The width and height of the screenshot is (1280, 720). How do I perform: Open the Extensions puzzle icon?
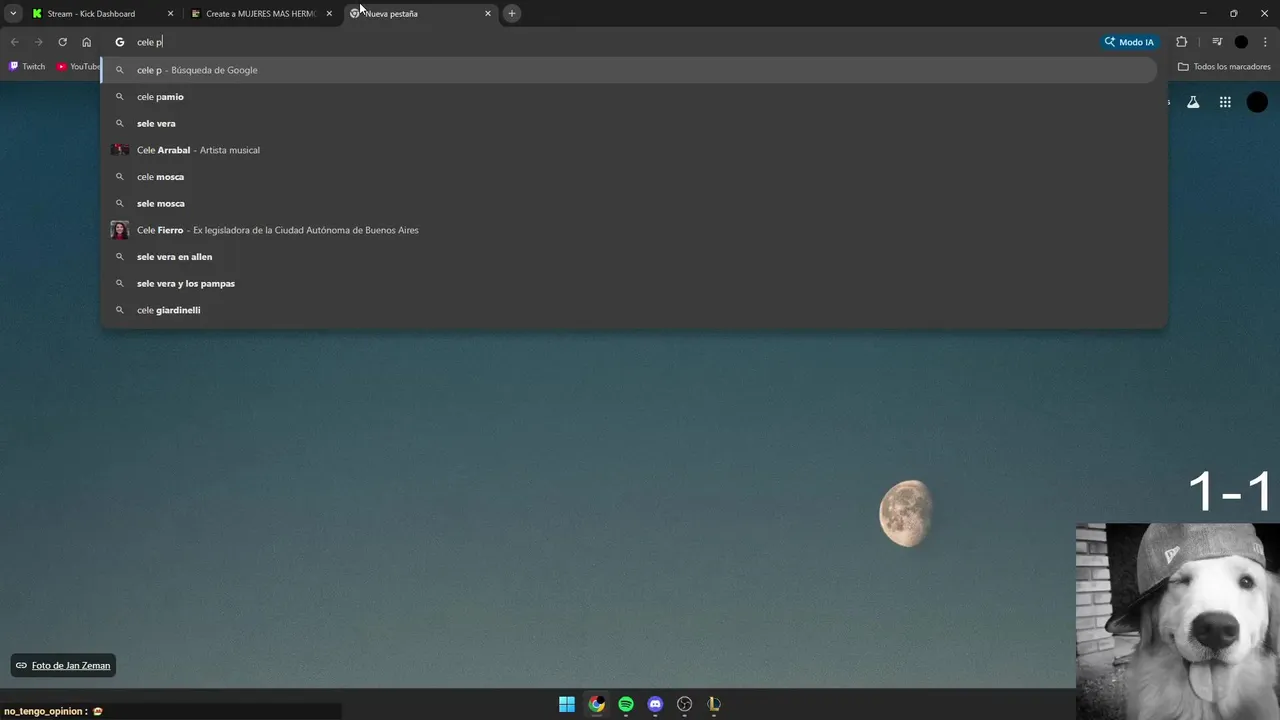click(1181, 42)
